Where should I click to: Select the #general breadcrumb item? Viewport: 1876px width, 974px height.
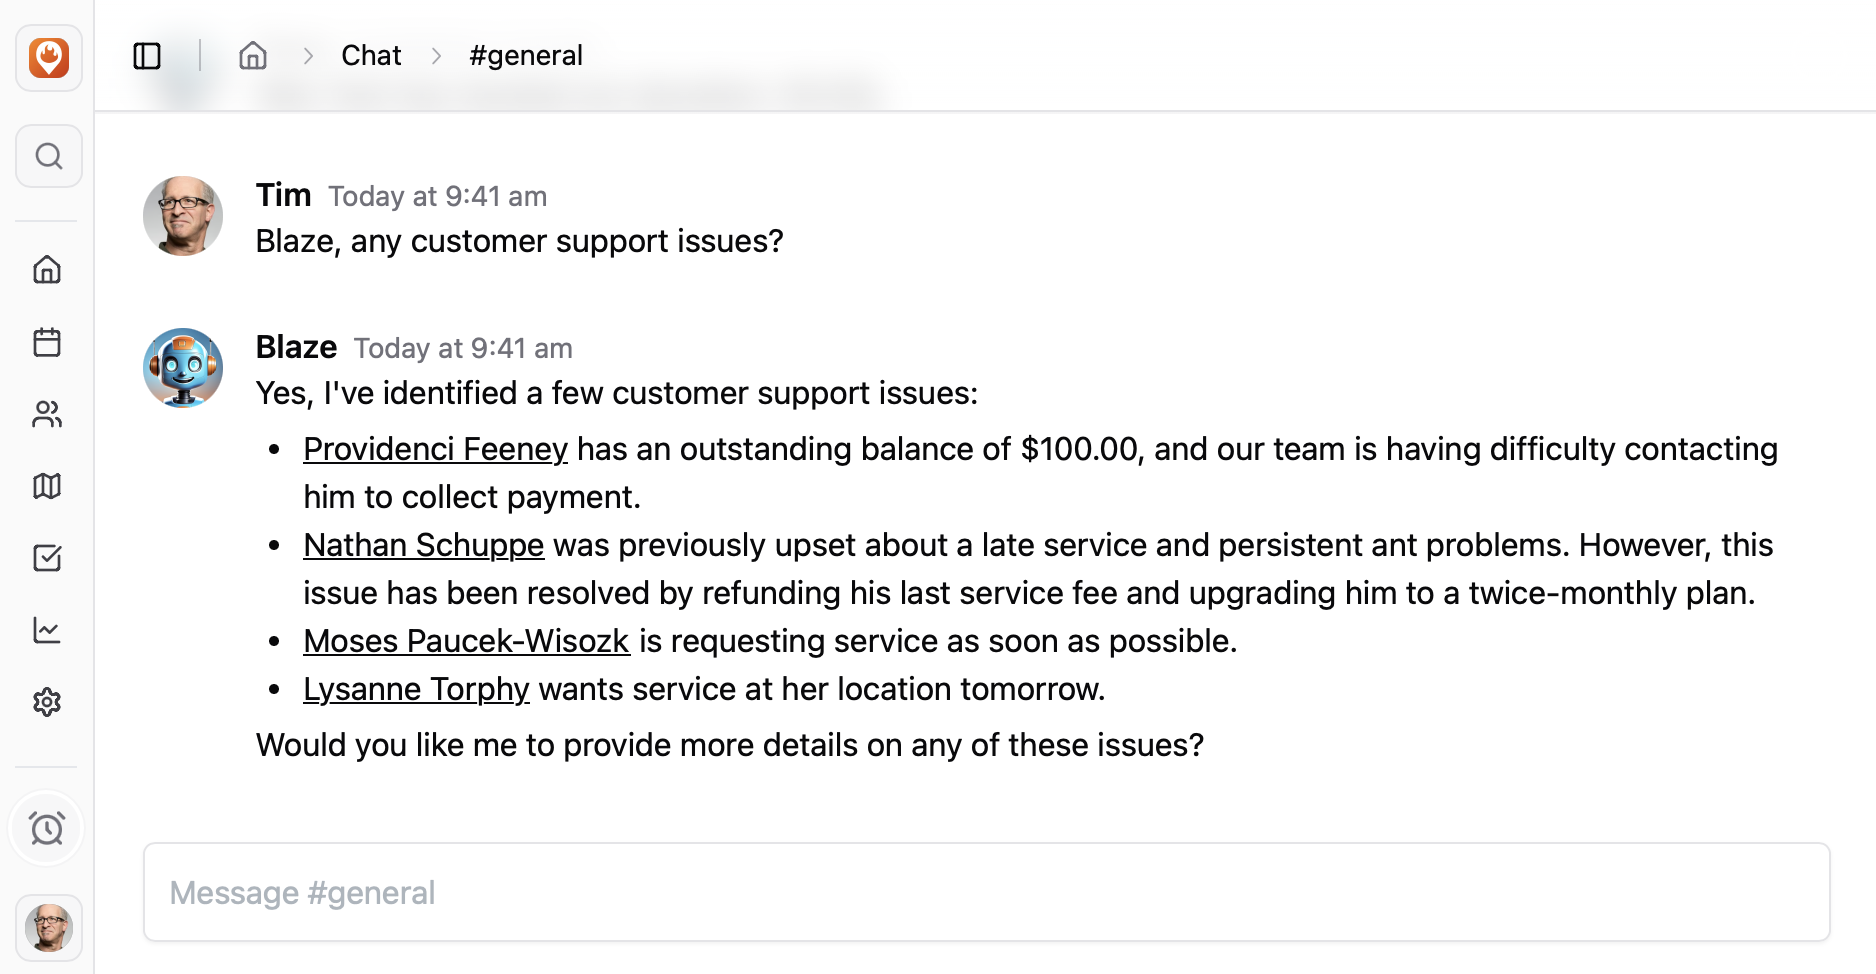tap(526, 56)
